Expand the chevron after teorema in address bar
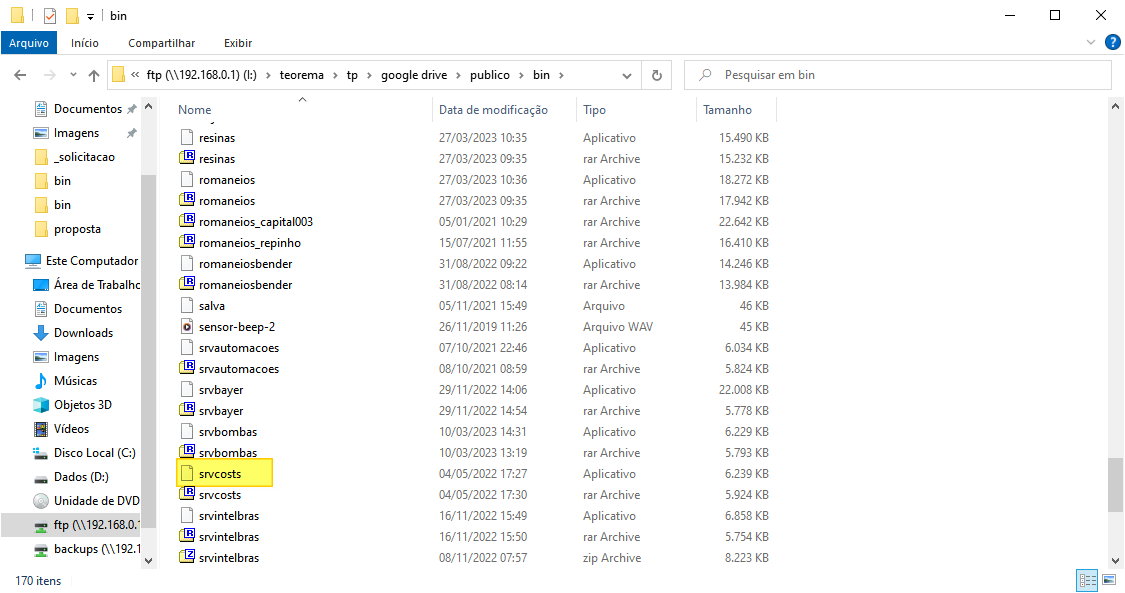The image size is (1125, 593). 335,75
